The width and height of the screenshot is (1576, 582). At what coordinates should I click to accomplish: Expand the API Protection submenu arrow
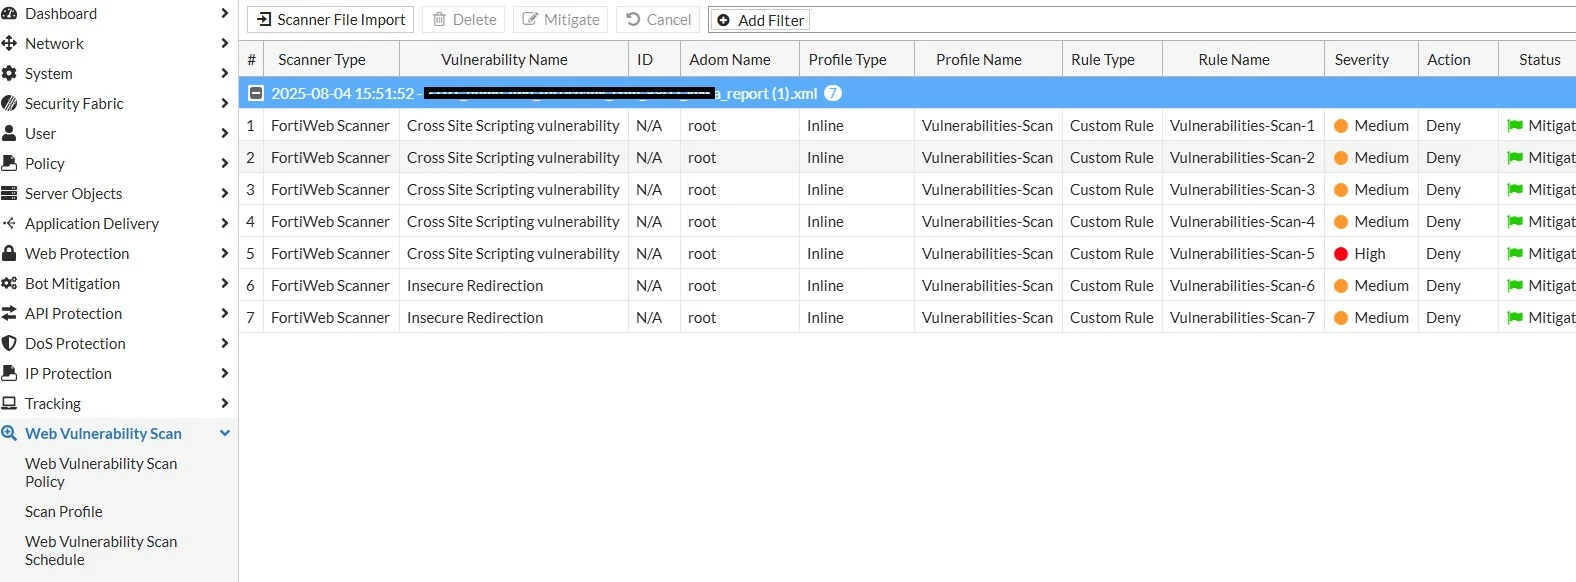click(x=224, y=313)
